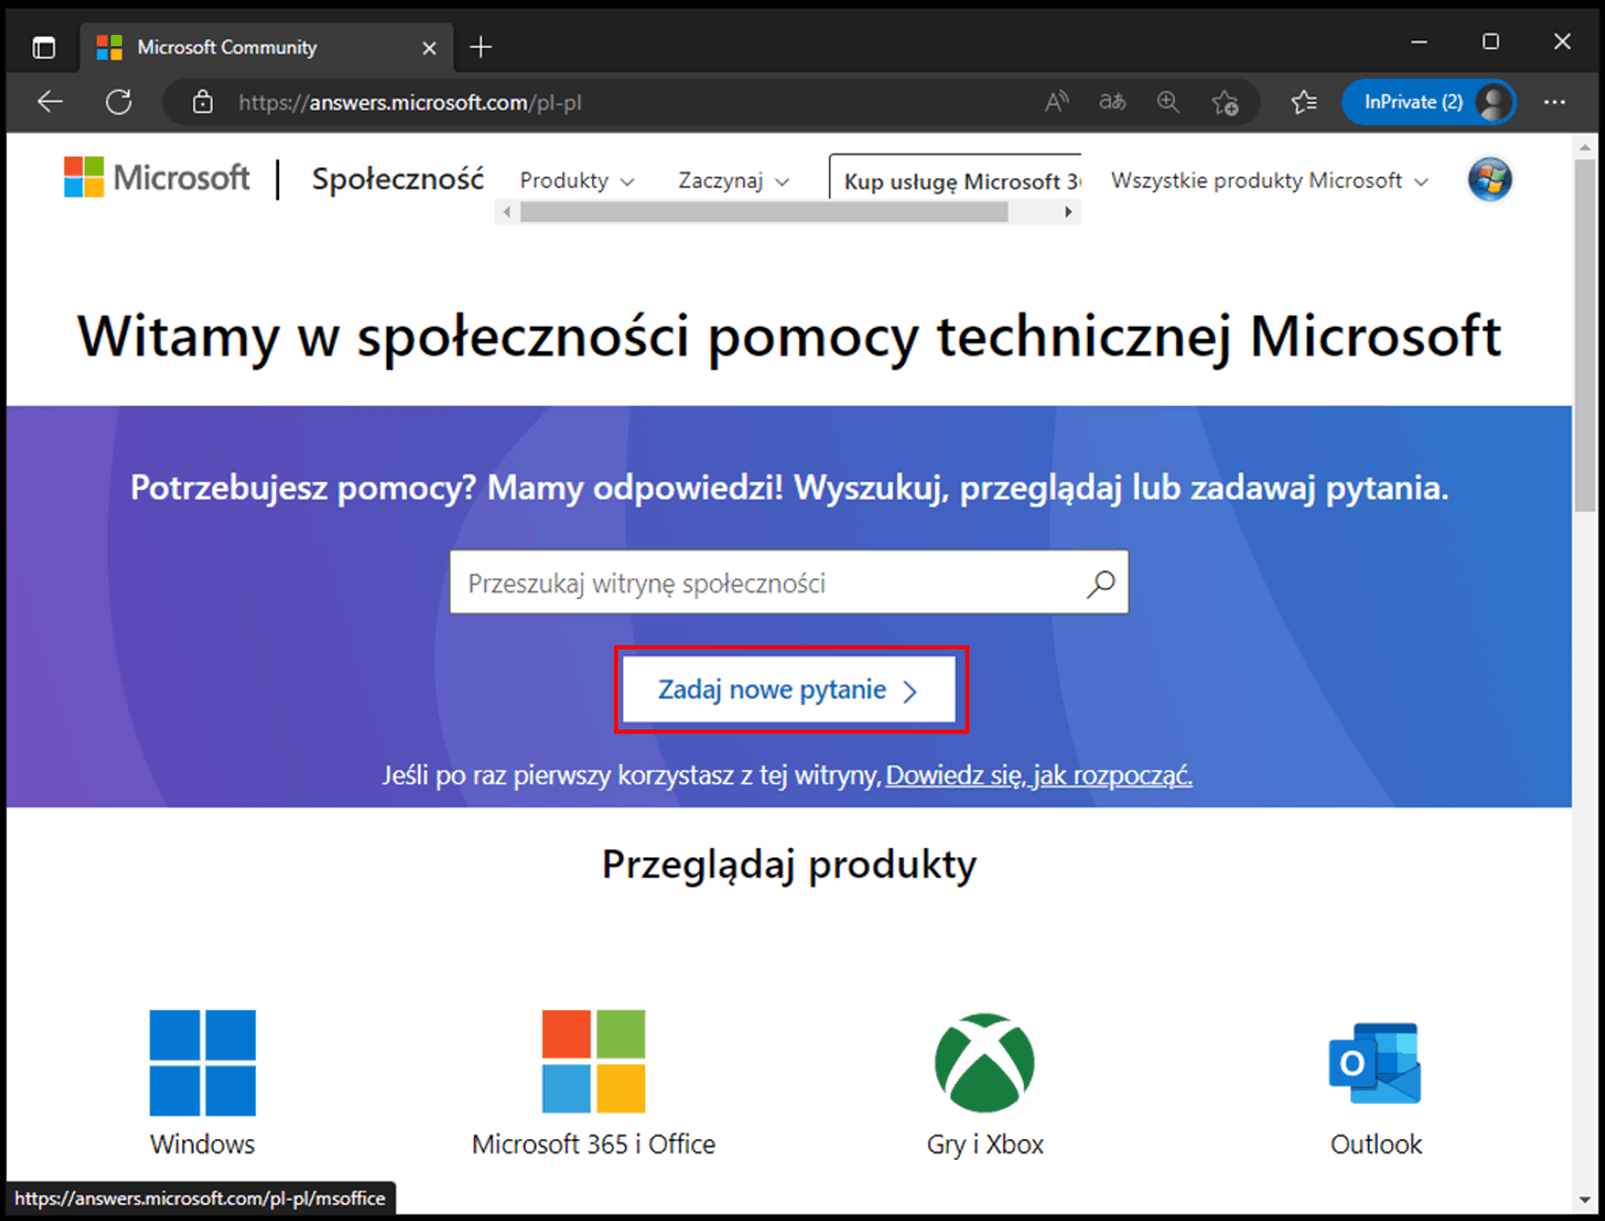Expand Wszystkie produkty Microsoft menu
The image size is (1605, 1221).
click(x=1270, y=181)
